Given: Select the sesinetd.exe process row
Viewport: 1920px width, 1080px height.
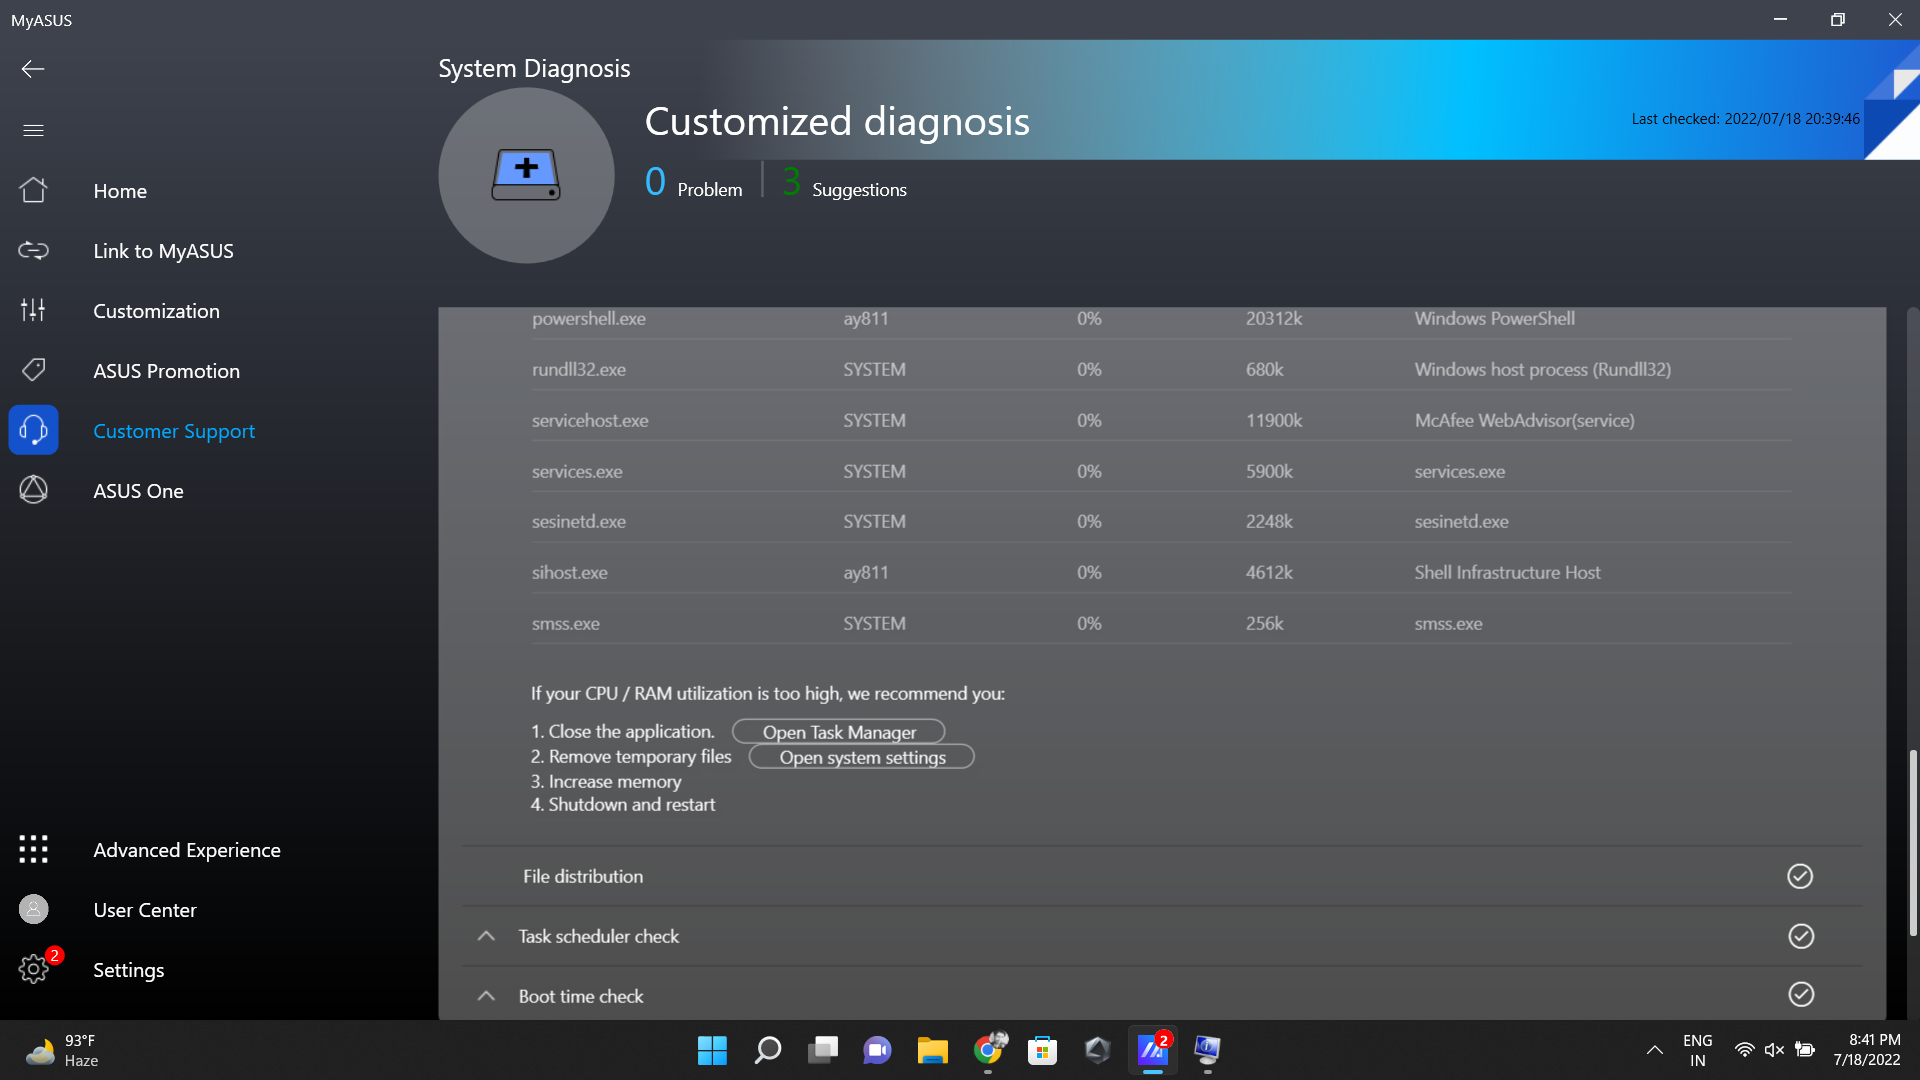Looking at the screenshot, I should [x=1161, y=521].
